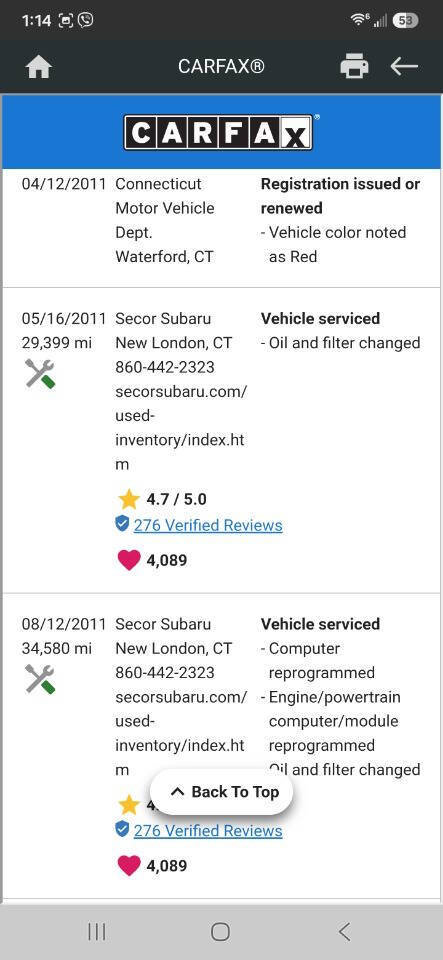The image size is (443, 960).
Task: Open 276 Verified Reviews link for 08/12/2011
Action: point(208,831)
